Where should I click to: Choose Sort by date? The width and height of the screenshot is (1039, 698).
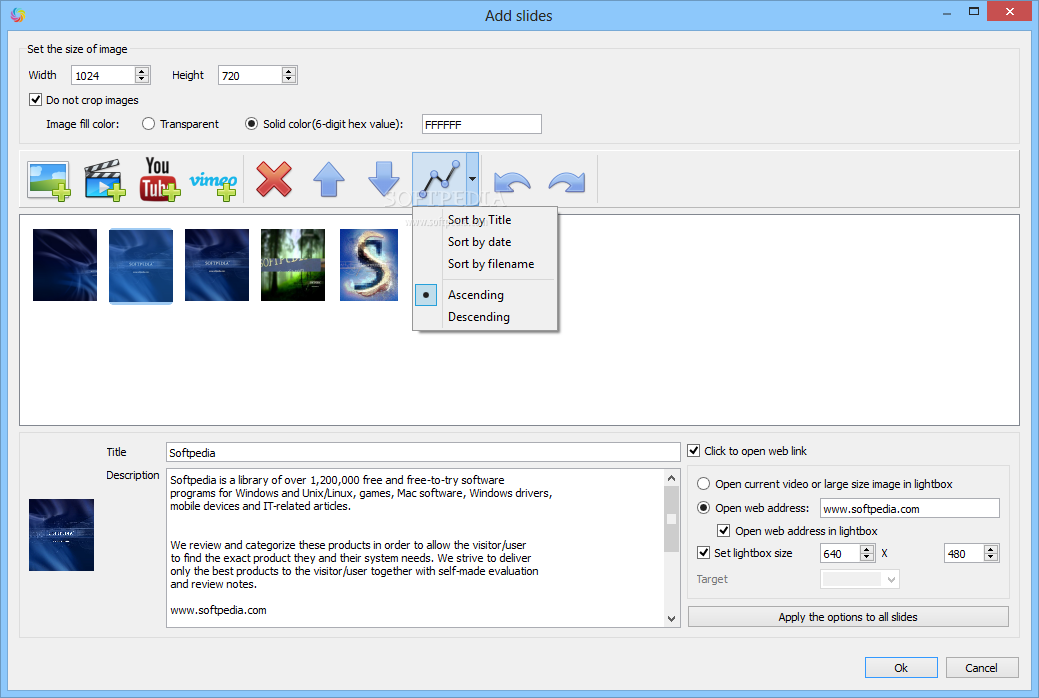coord(479,242)
